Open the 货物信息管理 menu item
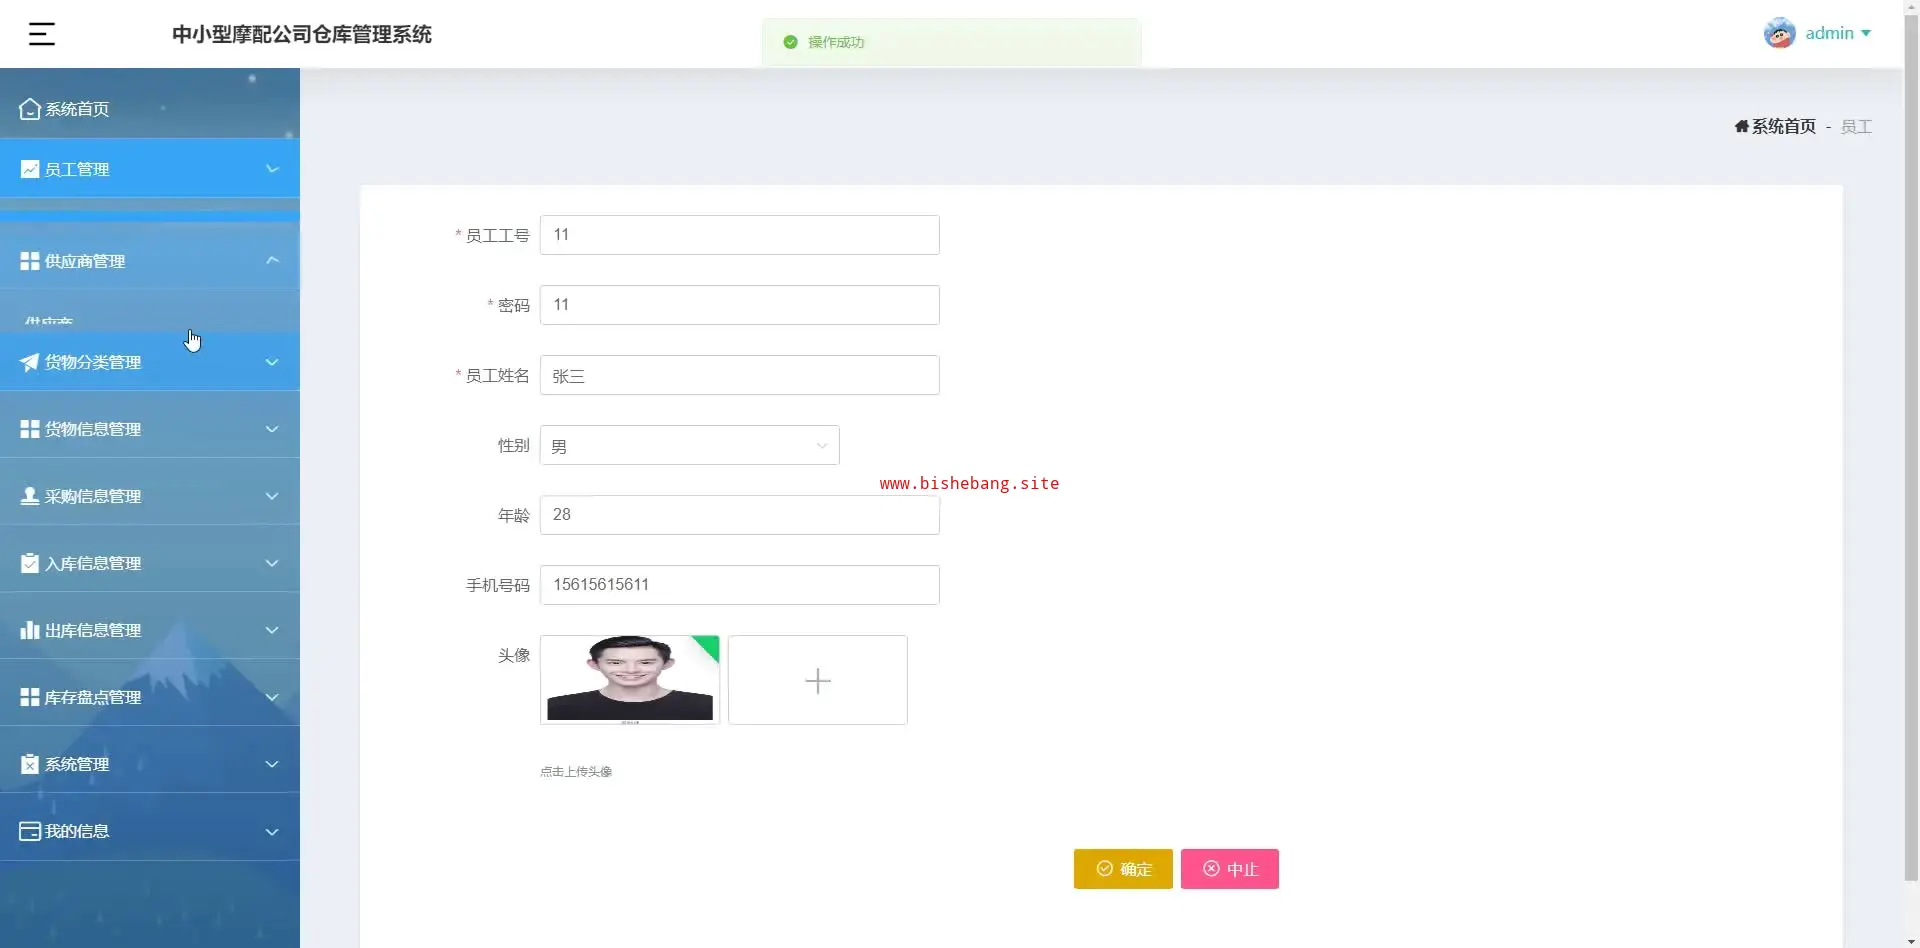This screenshot has height=948, width=1920. tap(150, 429)
